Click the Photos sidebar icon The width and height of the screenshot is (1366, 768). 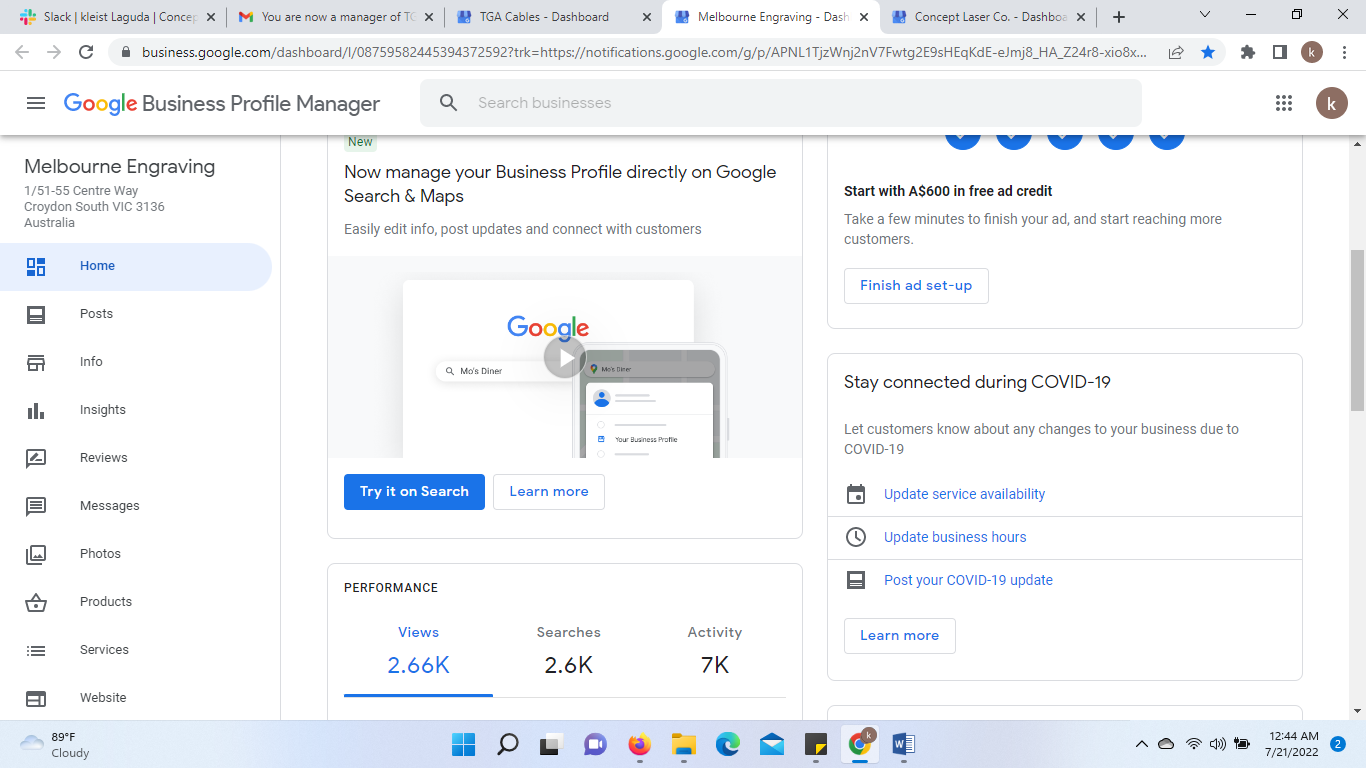pyautogui.click(x=36, y=554)
